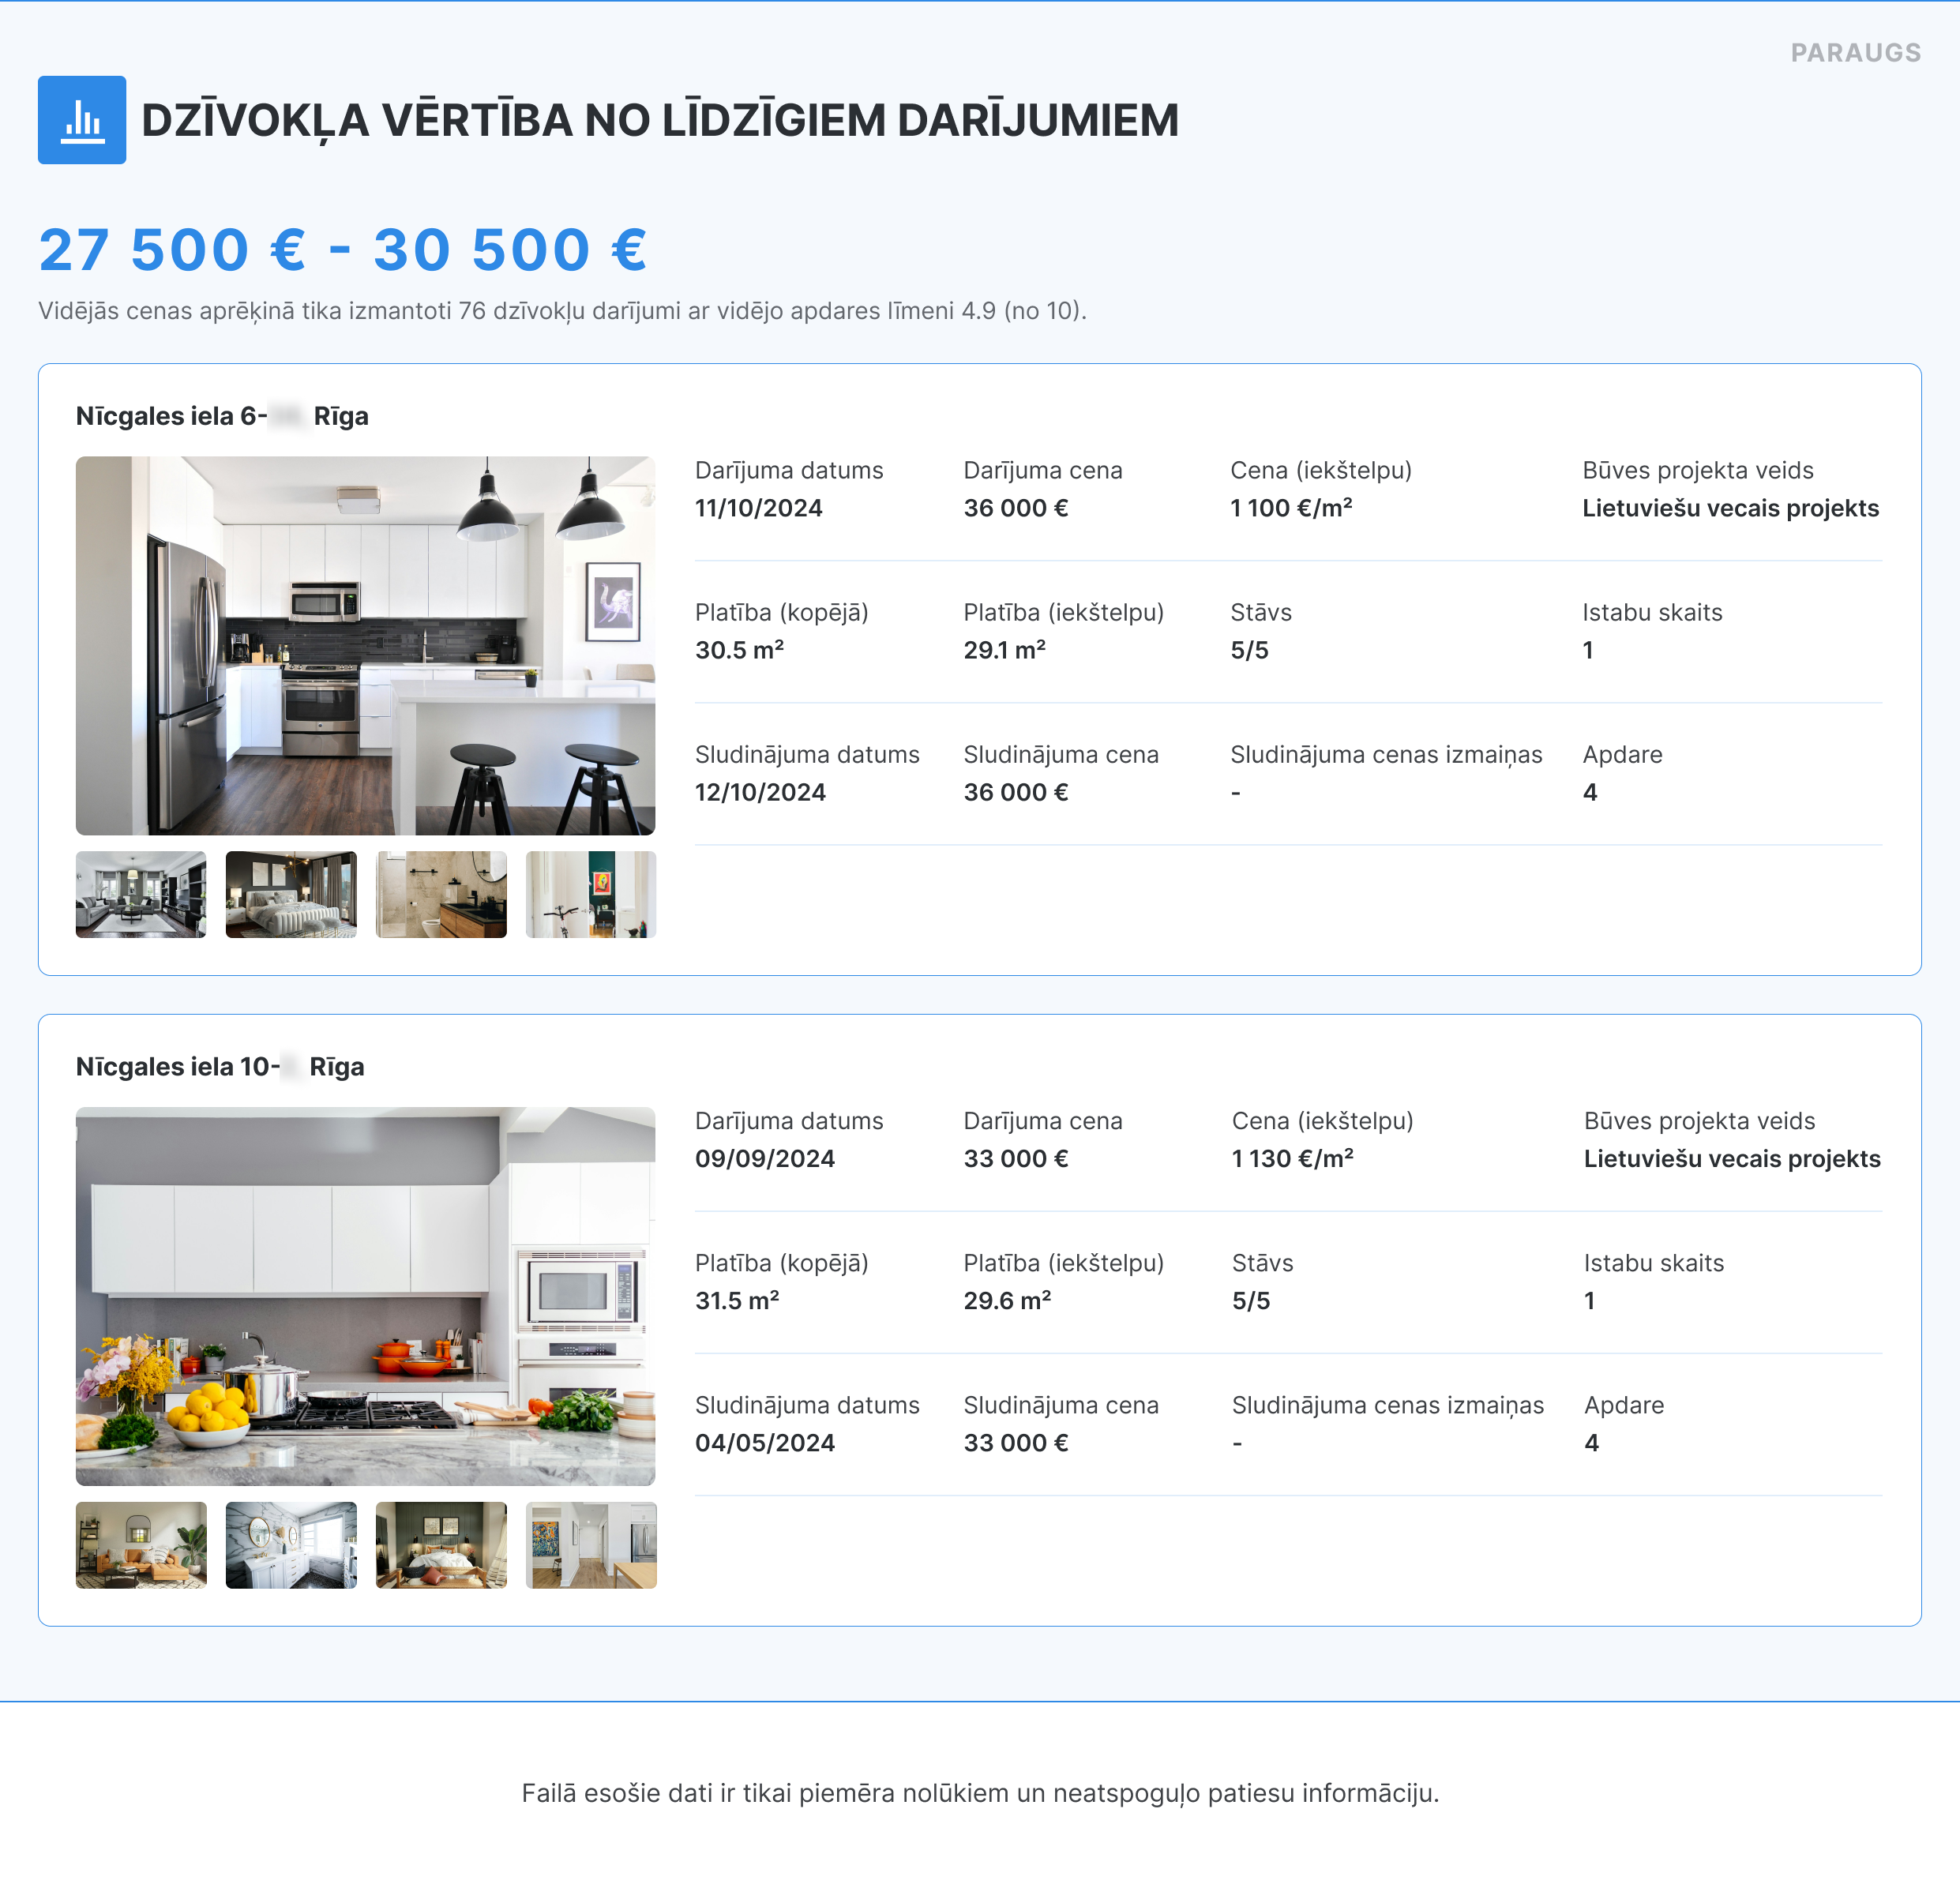The image size is (1960, 1884).
Task: Select the value 1 100 €/m²
Action: [x=1291, y=508]
